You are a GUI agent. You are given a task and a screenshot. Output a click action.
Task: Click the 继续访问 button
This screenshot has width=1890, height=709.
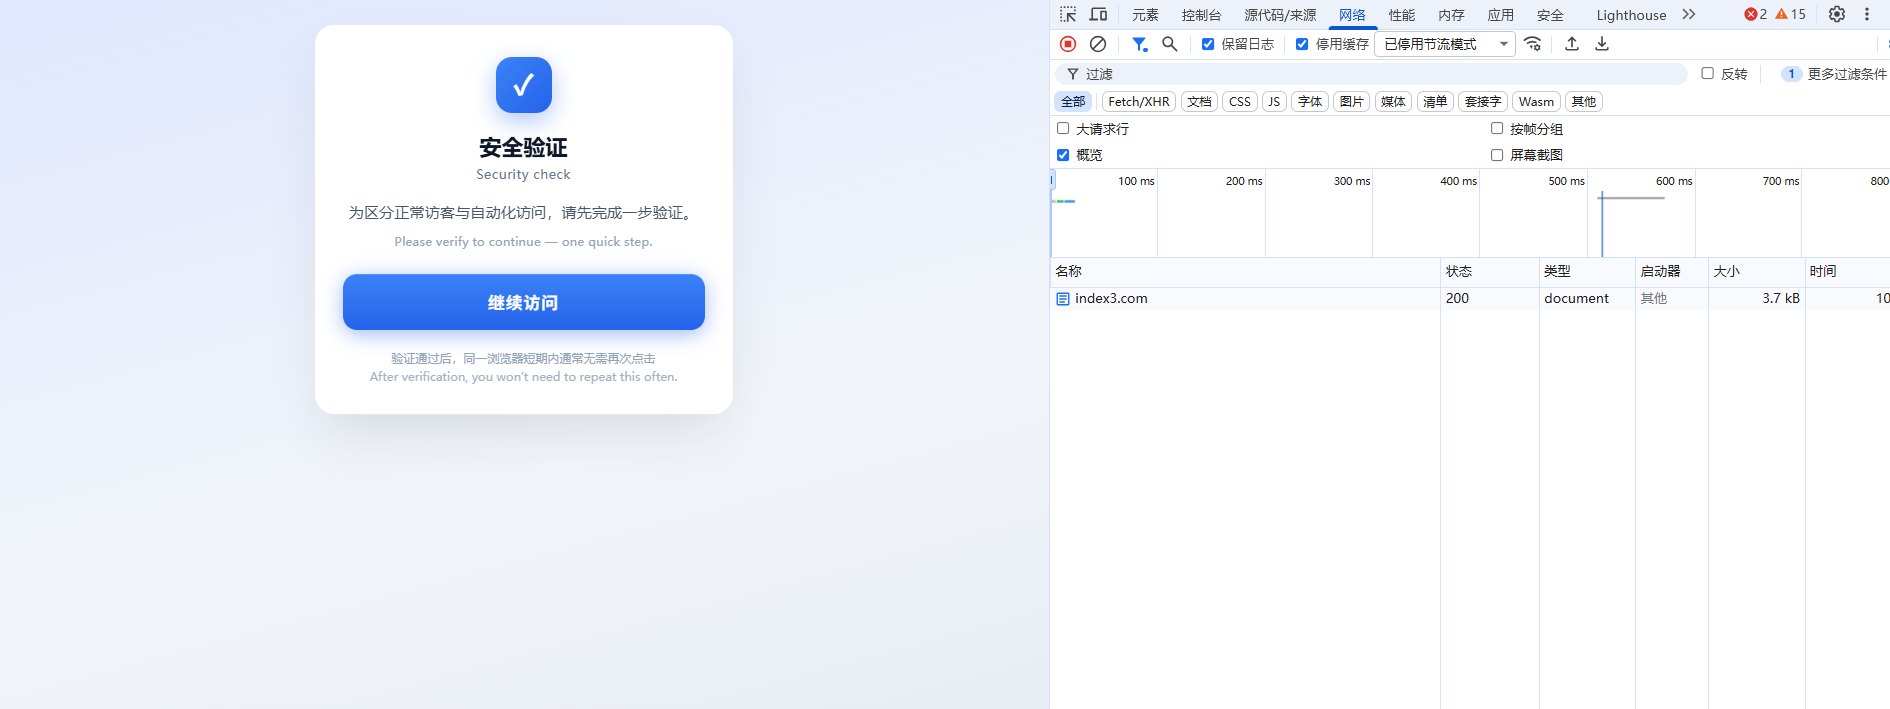523,302
